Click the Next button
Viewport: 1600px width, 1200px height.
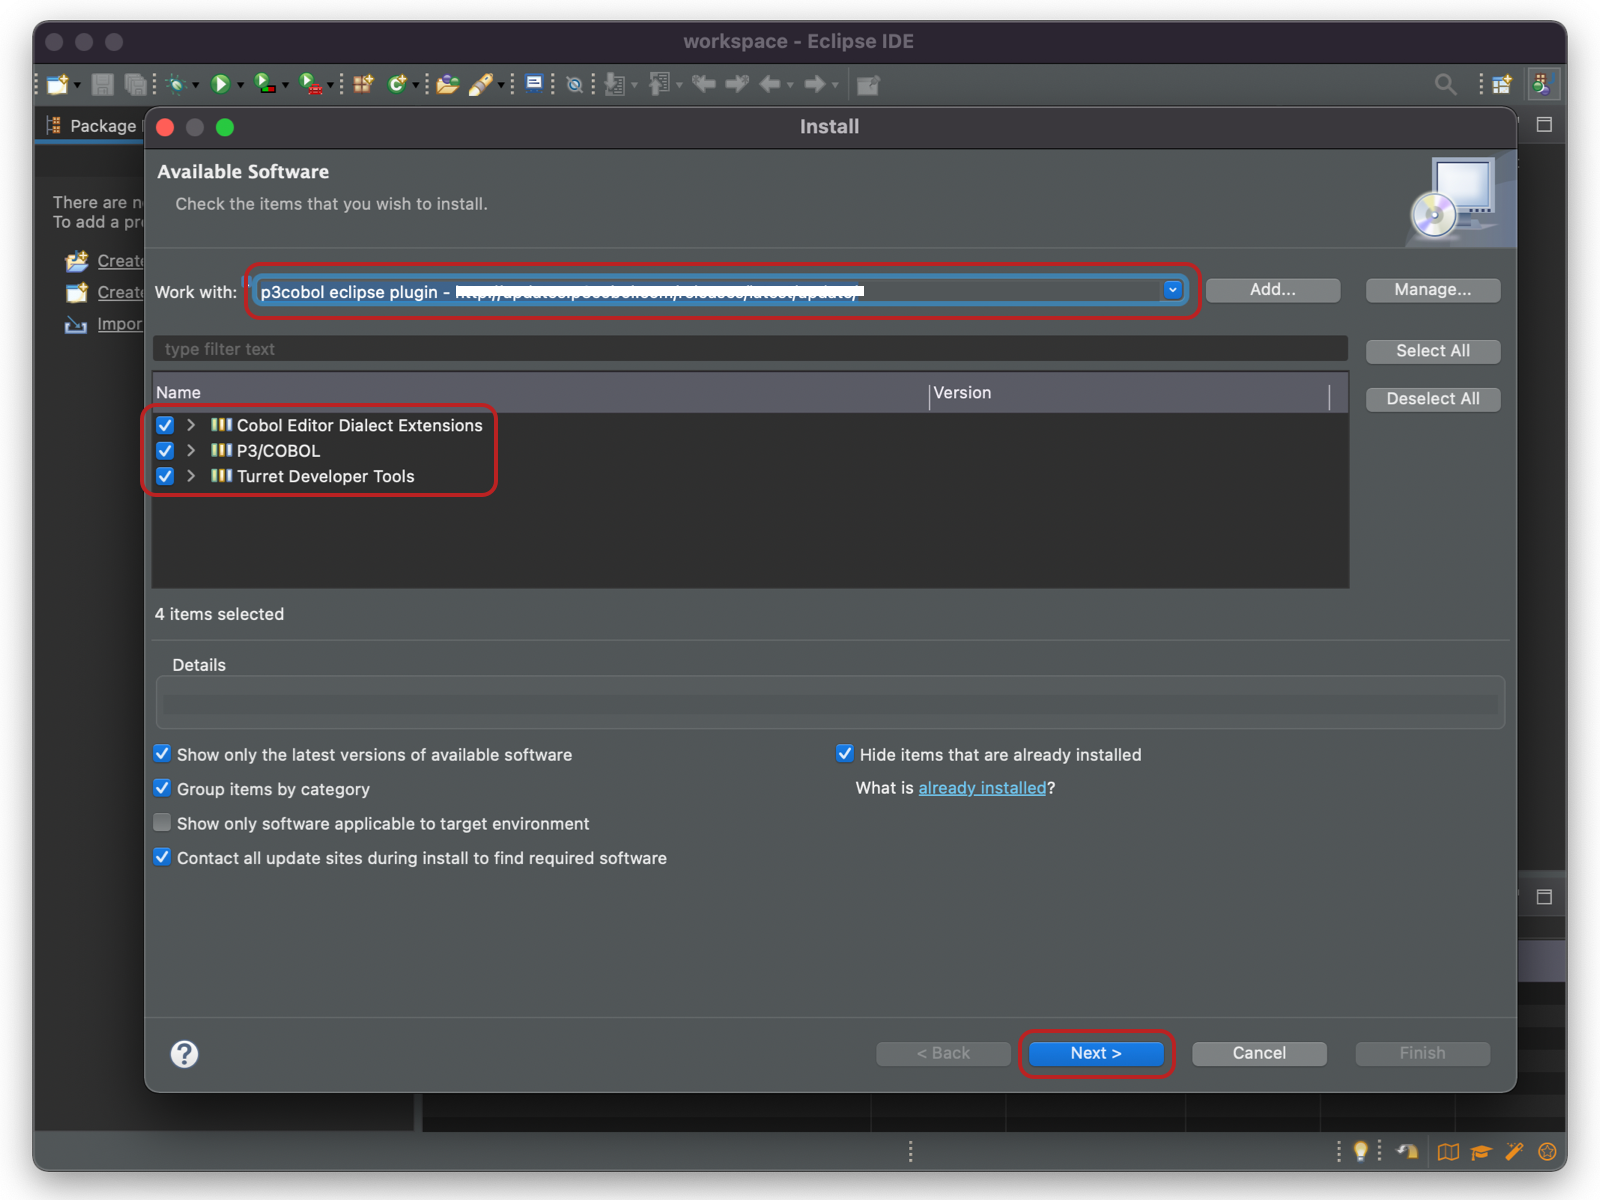click(x=1096, y=1053)
